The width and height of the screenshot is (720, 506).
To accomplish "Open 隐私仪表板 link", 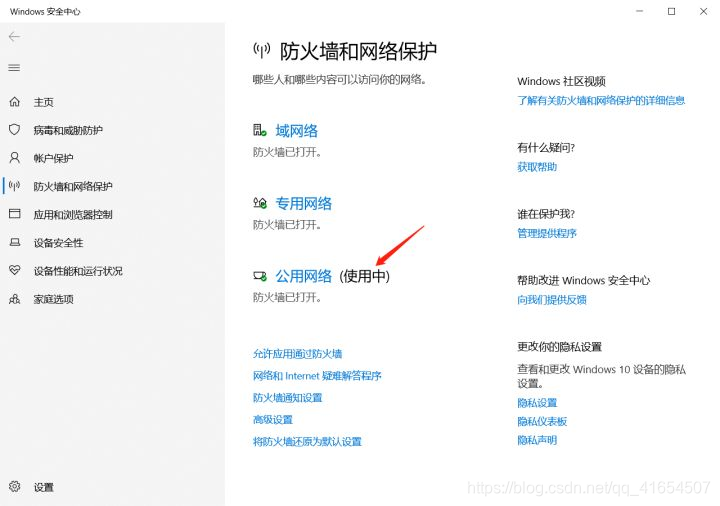I will pyautogui.click(x=542, y=422).
